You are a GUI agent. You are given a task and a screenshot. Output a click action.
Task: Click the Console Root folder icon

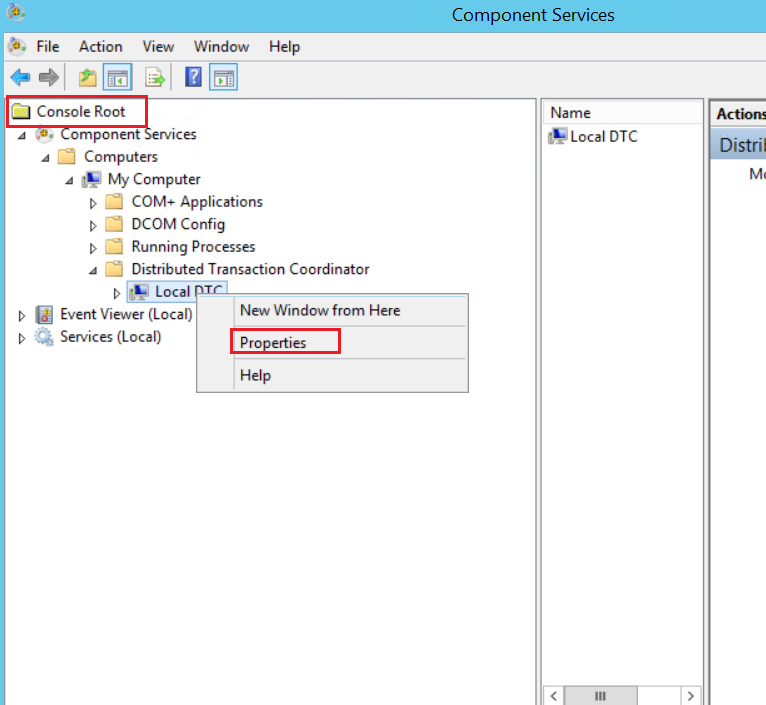21,111
